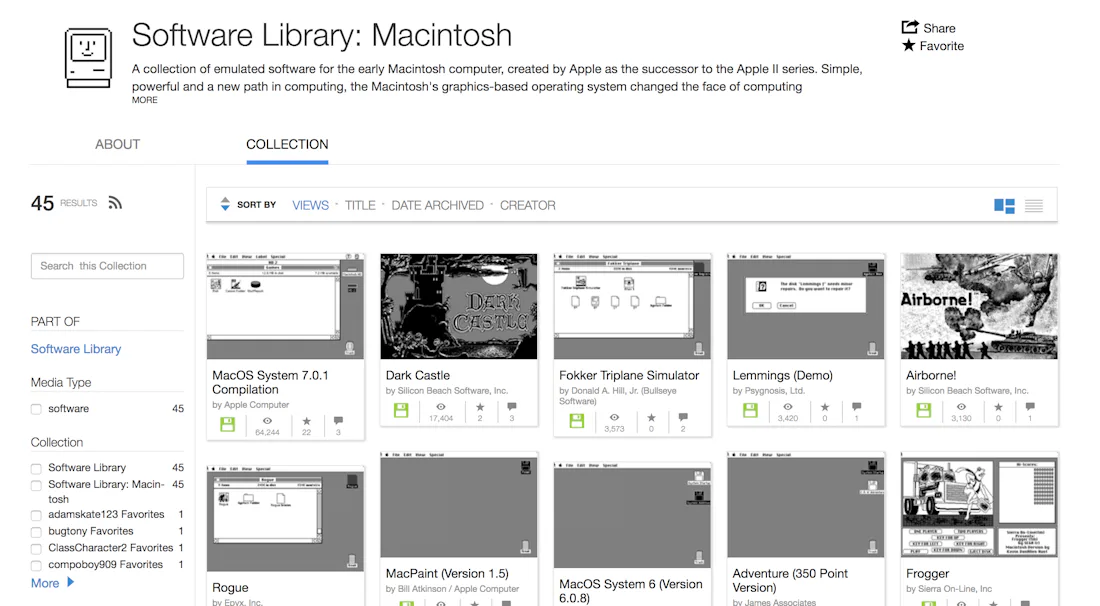This screenshot has width=1100, height=606.
Task: Sort by TITLE
Action: coord(360,206)
